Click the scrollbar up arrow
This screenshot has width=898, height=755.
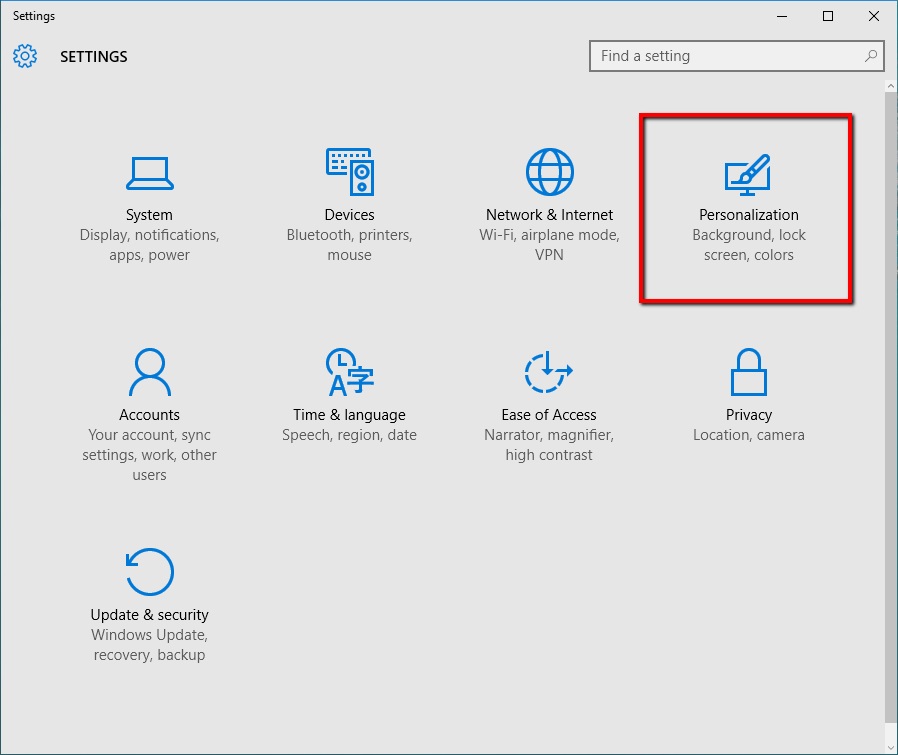coord(890,86)
